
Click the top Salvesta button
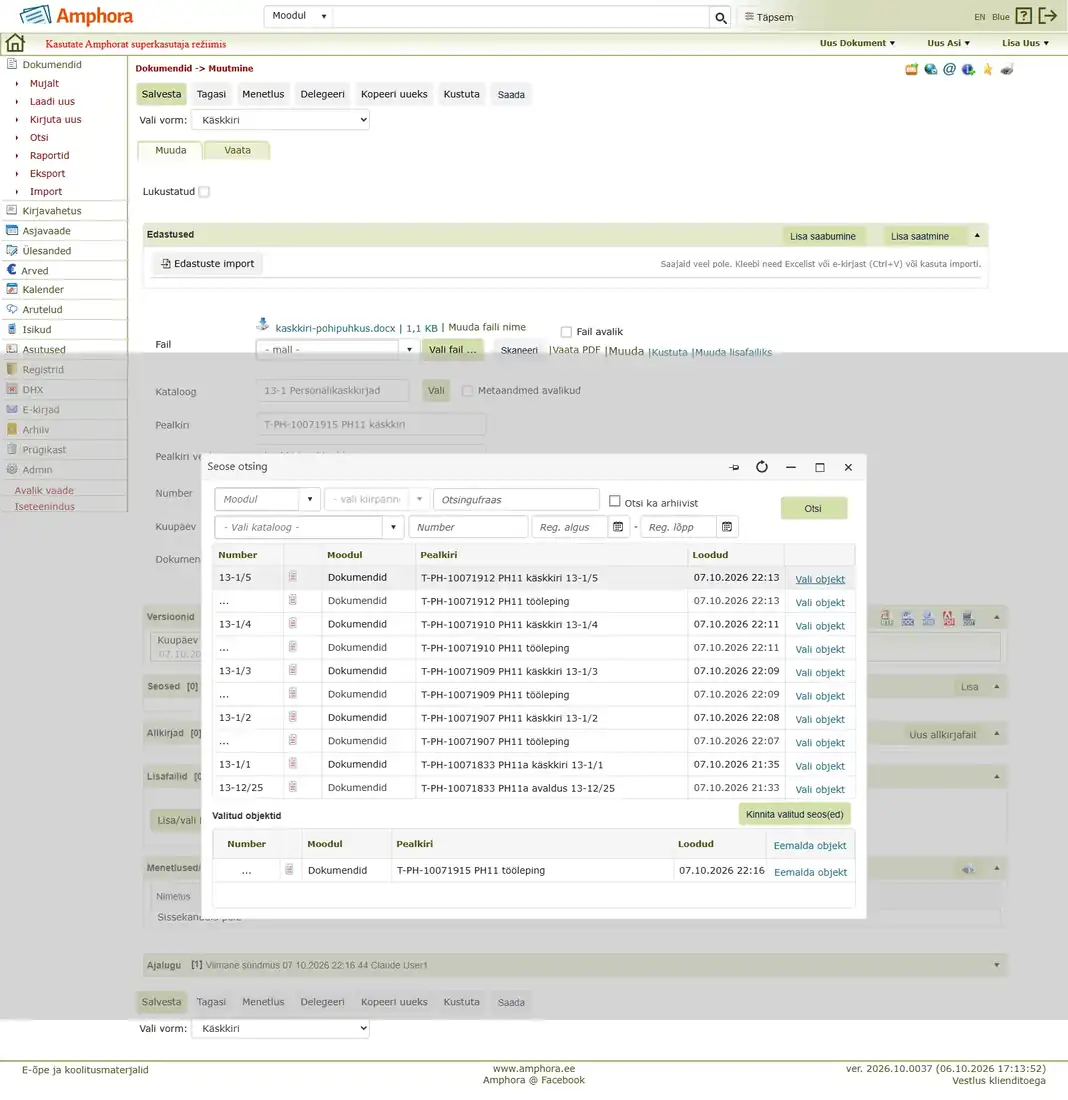161,94
